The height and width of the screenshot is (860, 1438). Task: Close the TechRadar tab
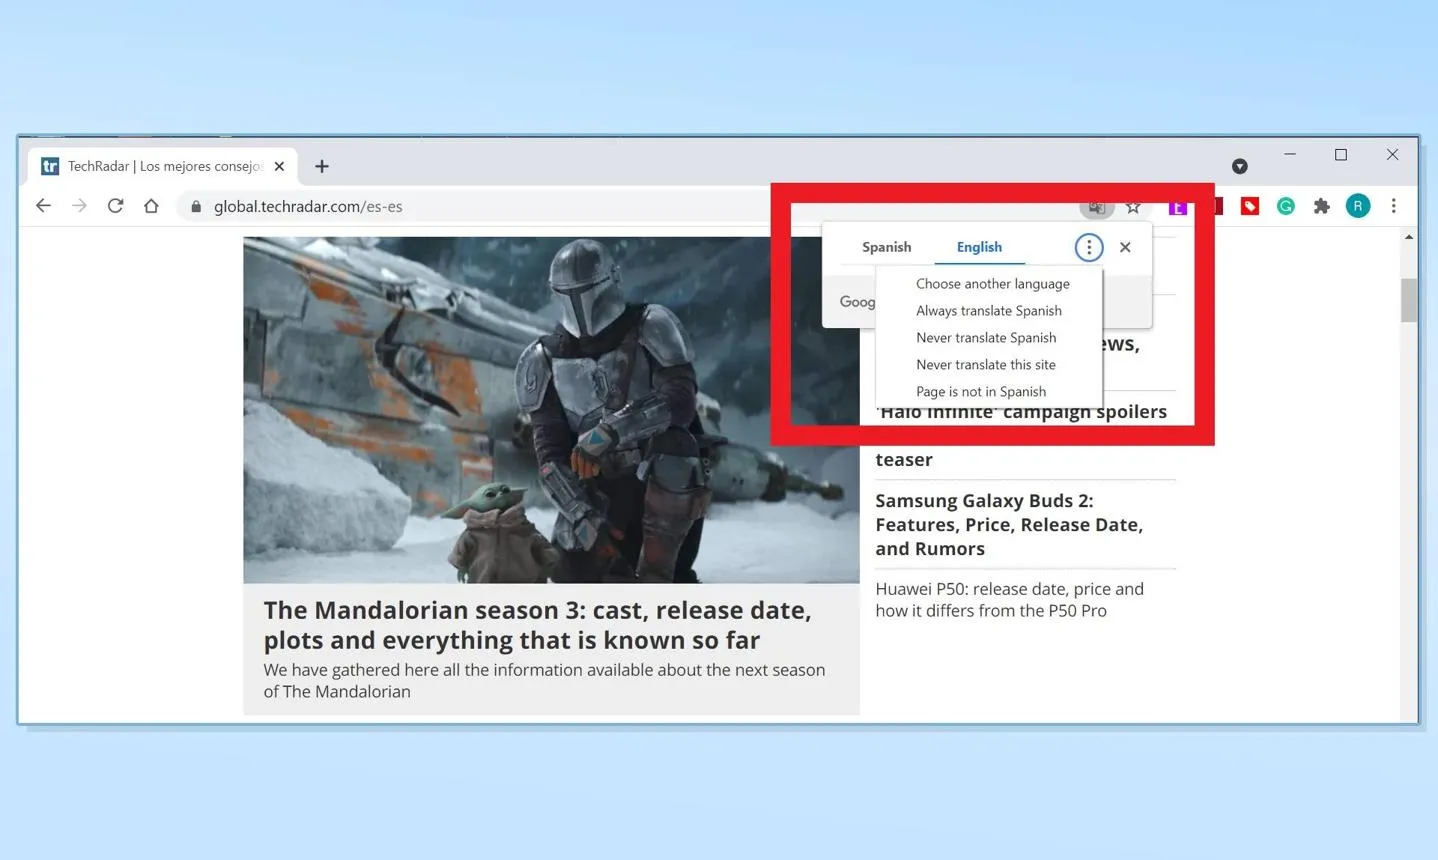(279, 166)
